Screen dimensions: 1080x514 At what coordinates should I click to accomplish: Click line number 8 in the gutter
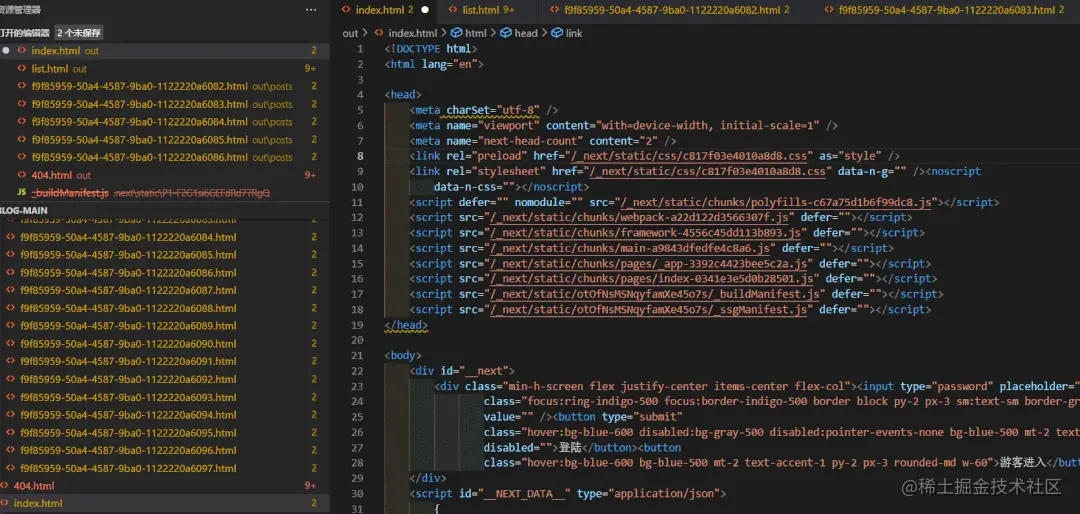(x=360, y=156)
